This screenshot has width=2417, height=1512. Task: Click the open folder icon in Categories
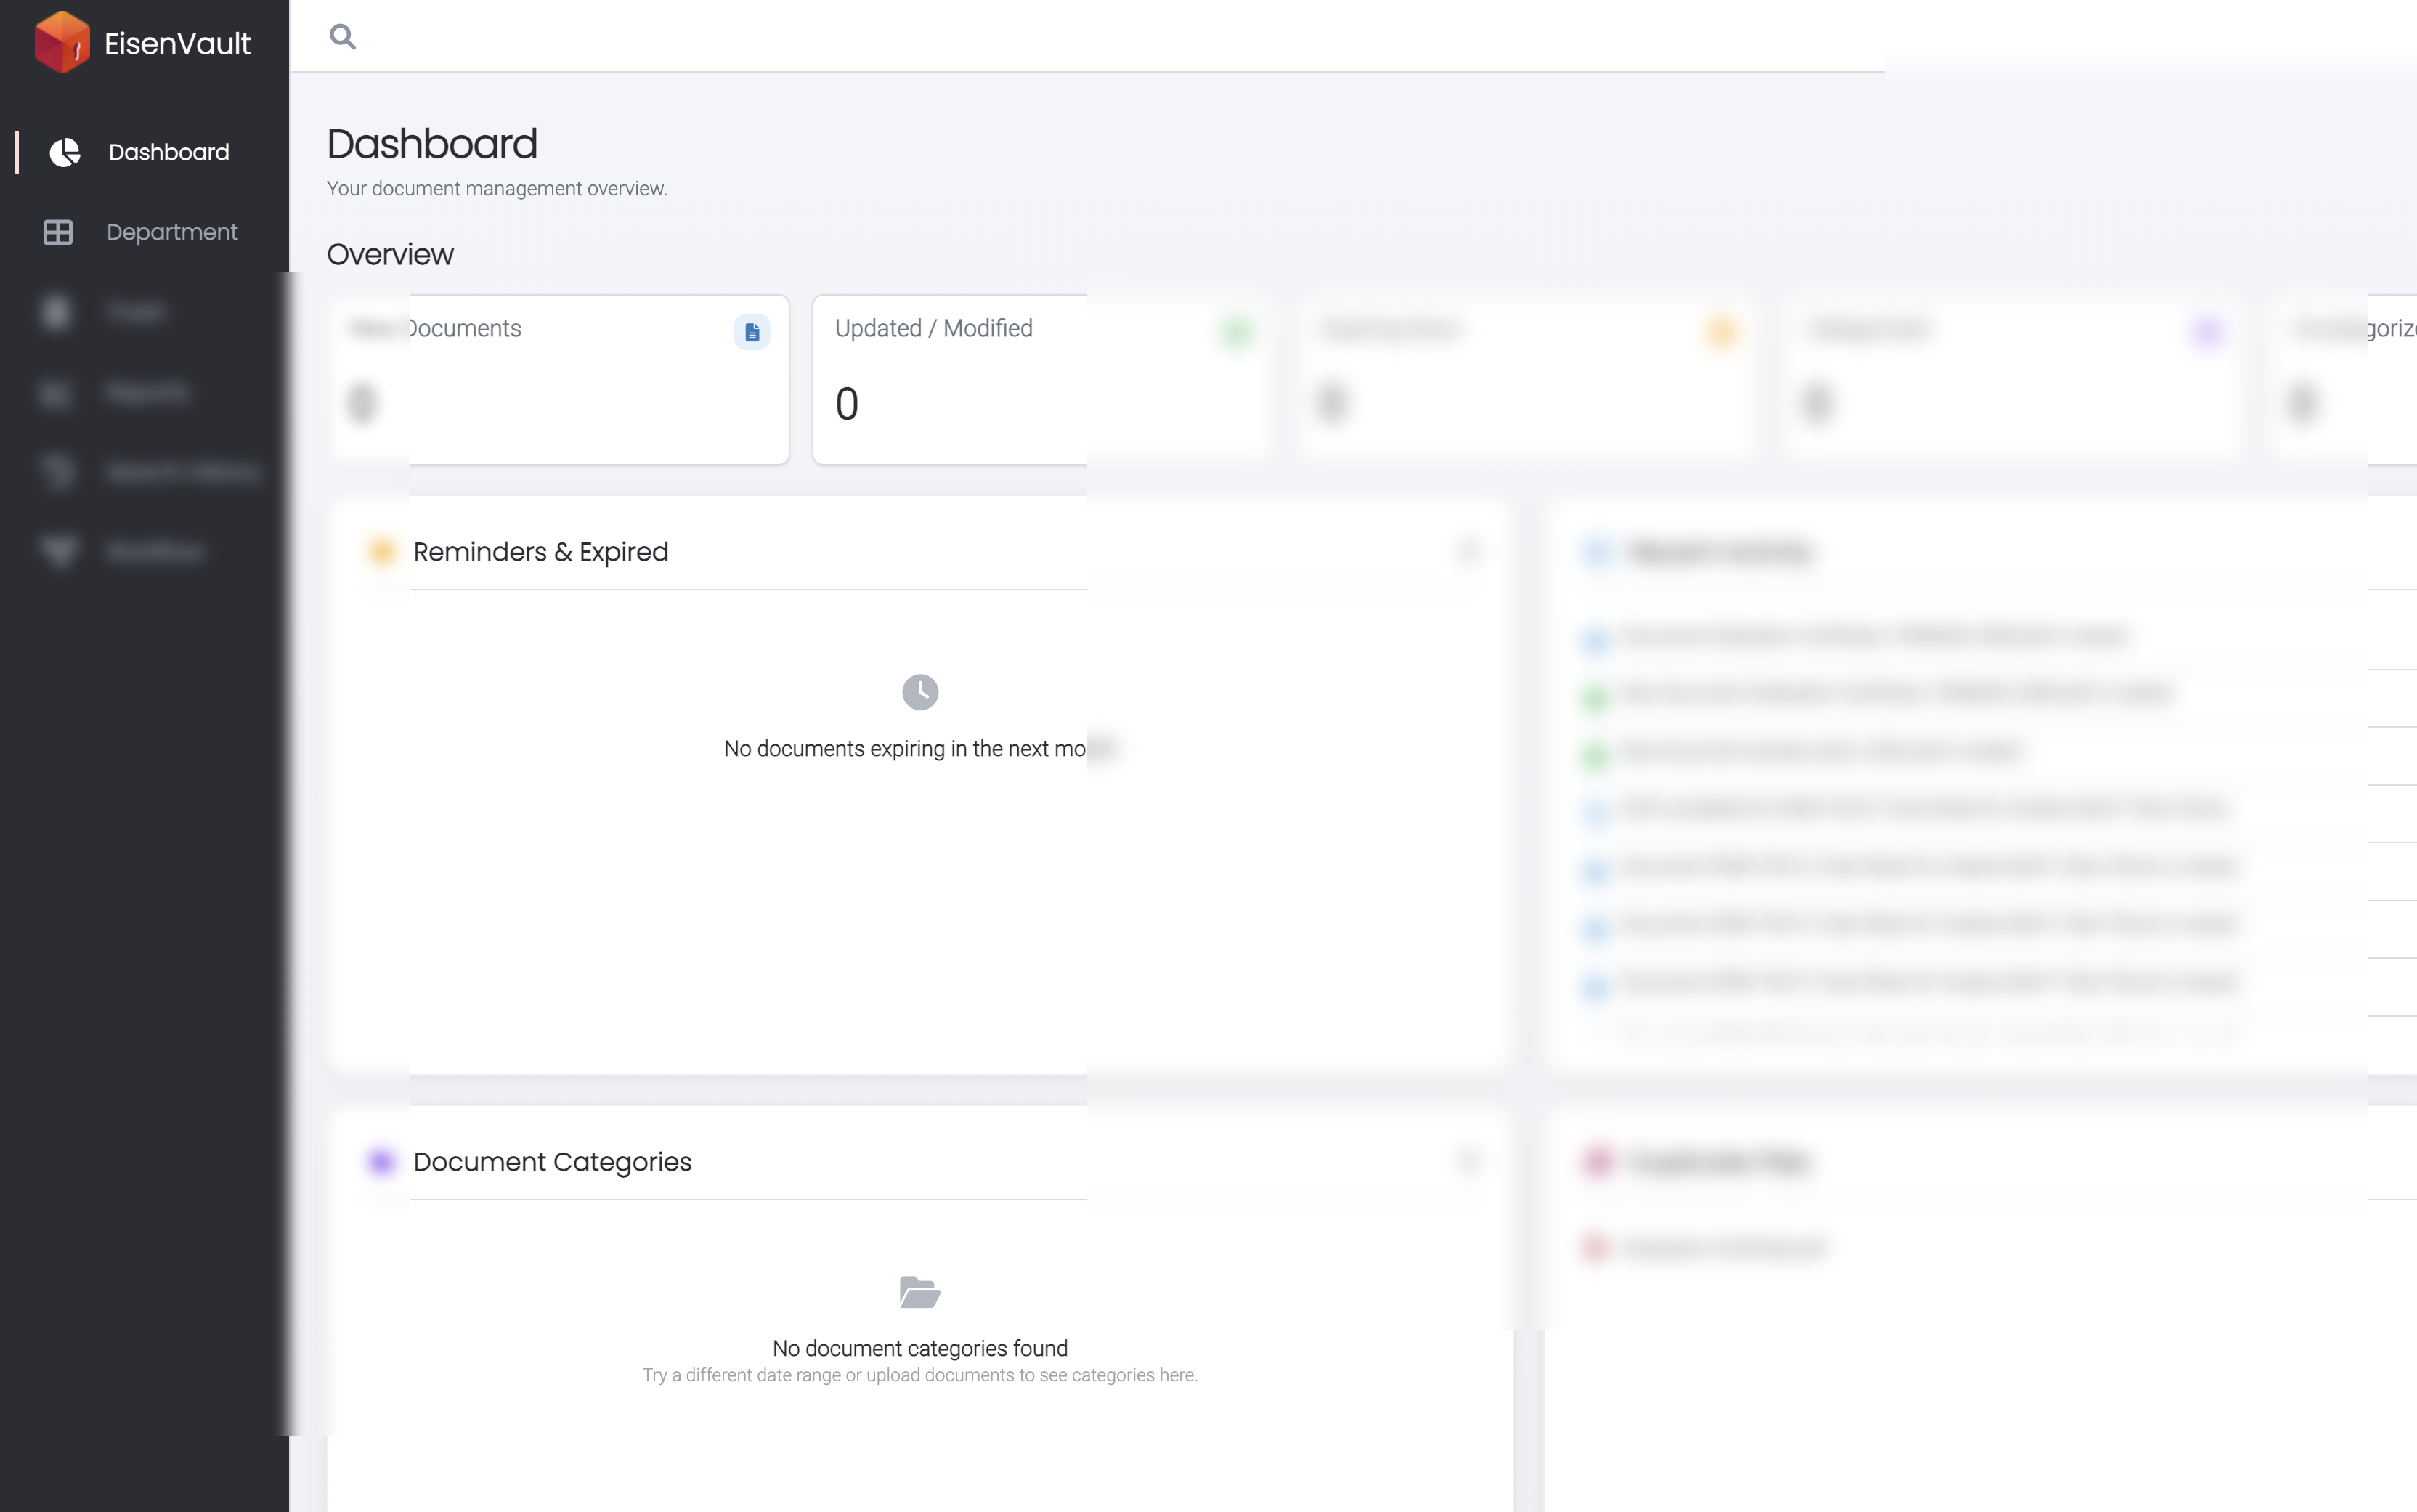coord(920,1292)
